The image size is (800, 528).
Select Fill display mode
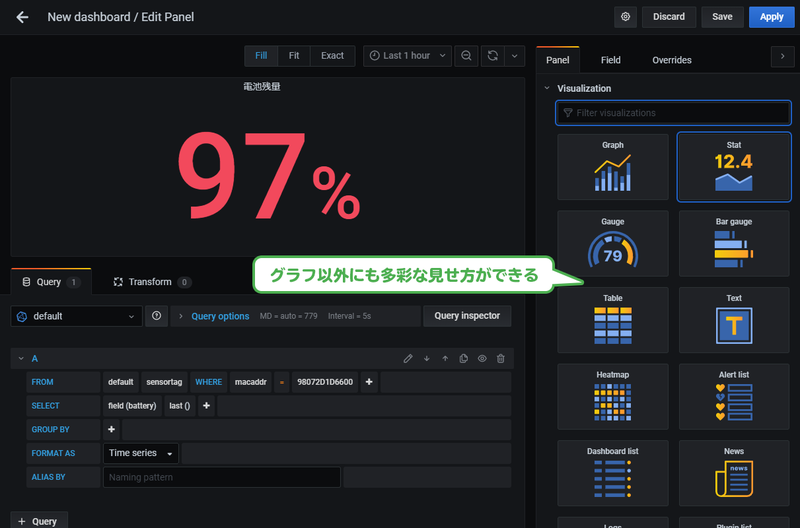click(261, 56)
